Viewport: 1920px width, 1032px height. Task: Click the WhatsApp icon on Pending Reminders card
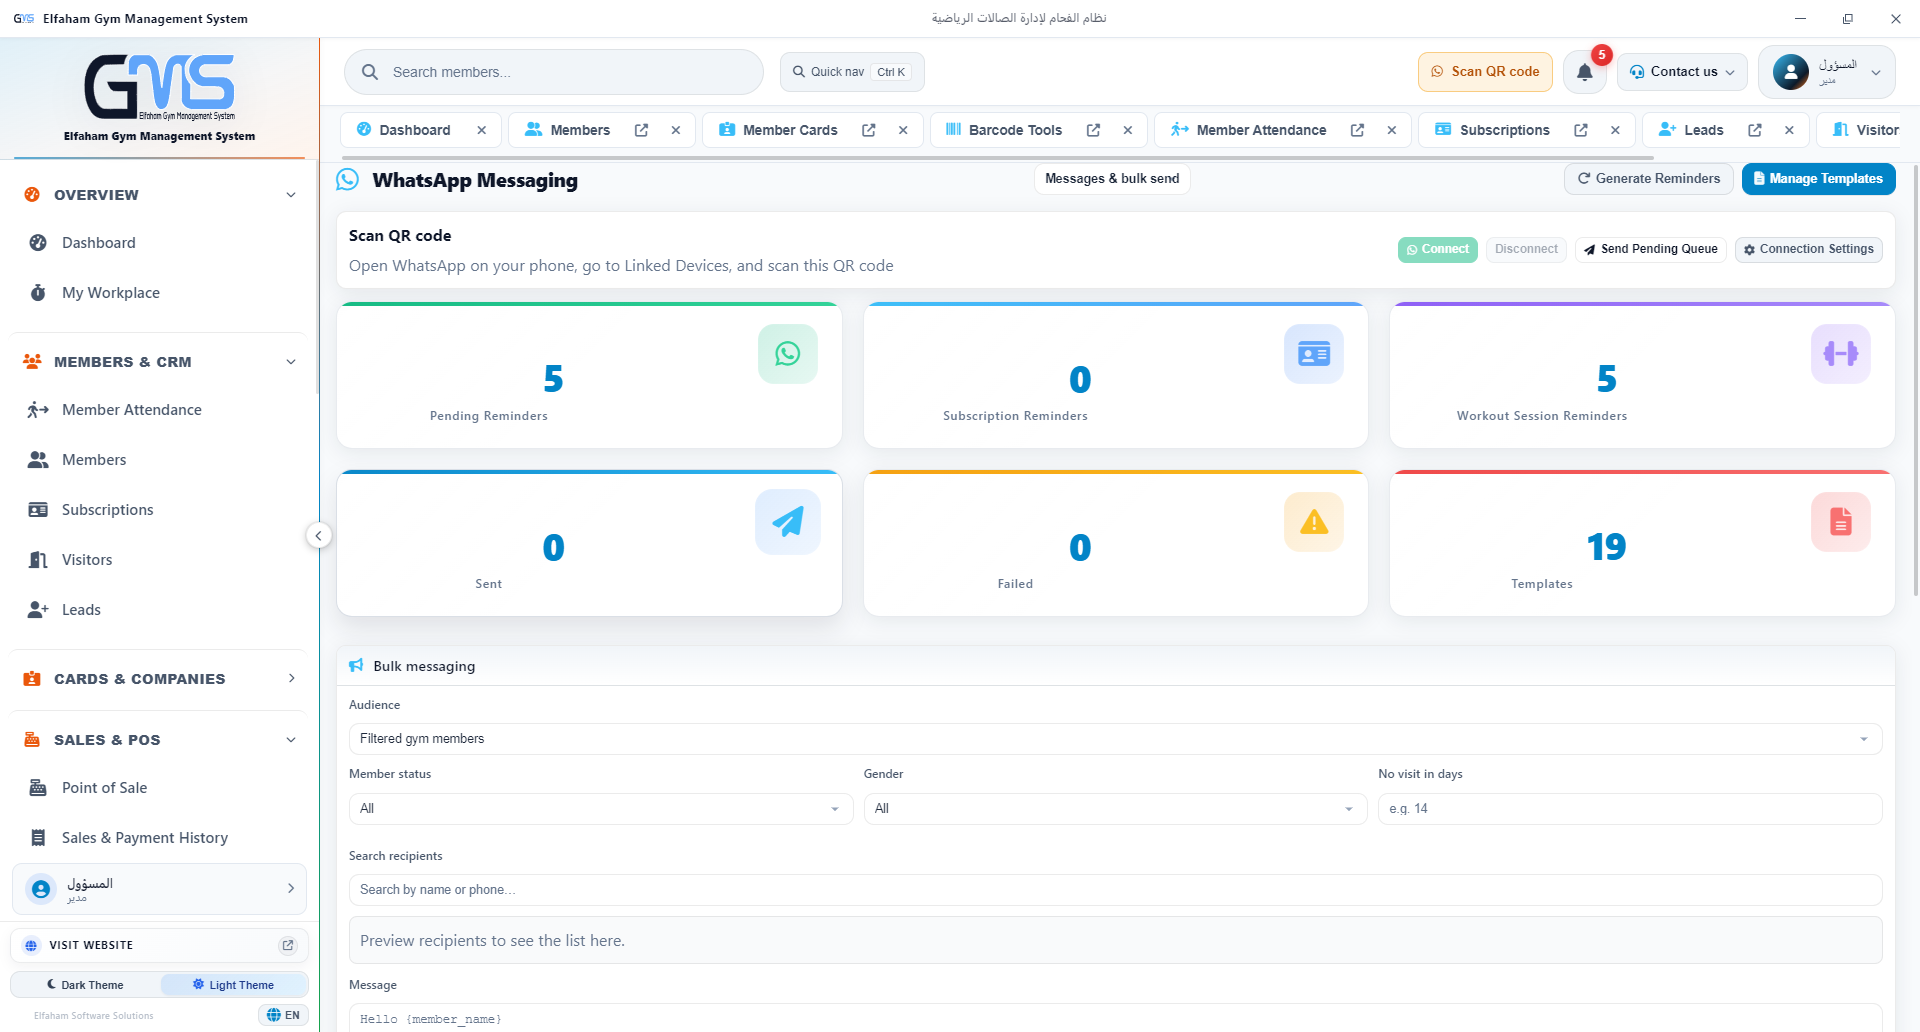click(788, 353)
